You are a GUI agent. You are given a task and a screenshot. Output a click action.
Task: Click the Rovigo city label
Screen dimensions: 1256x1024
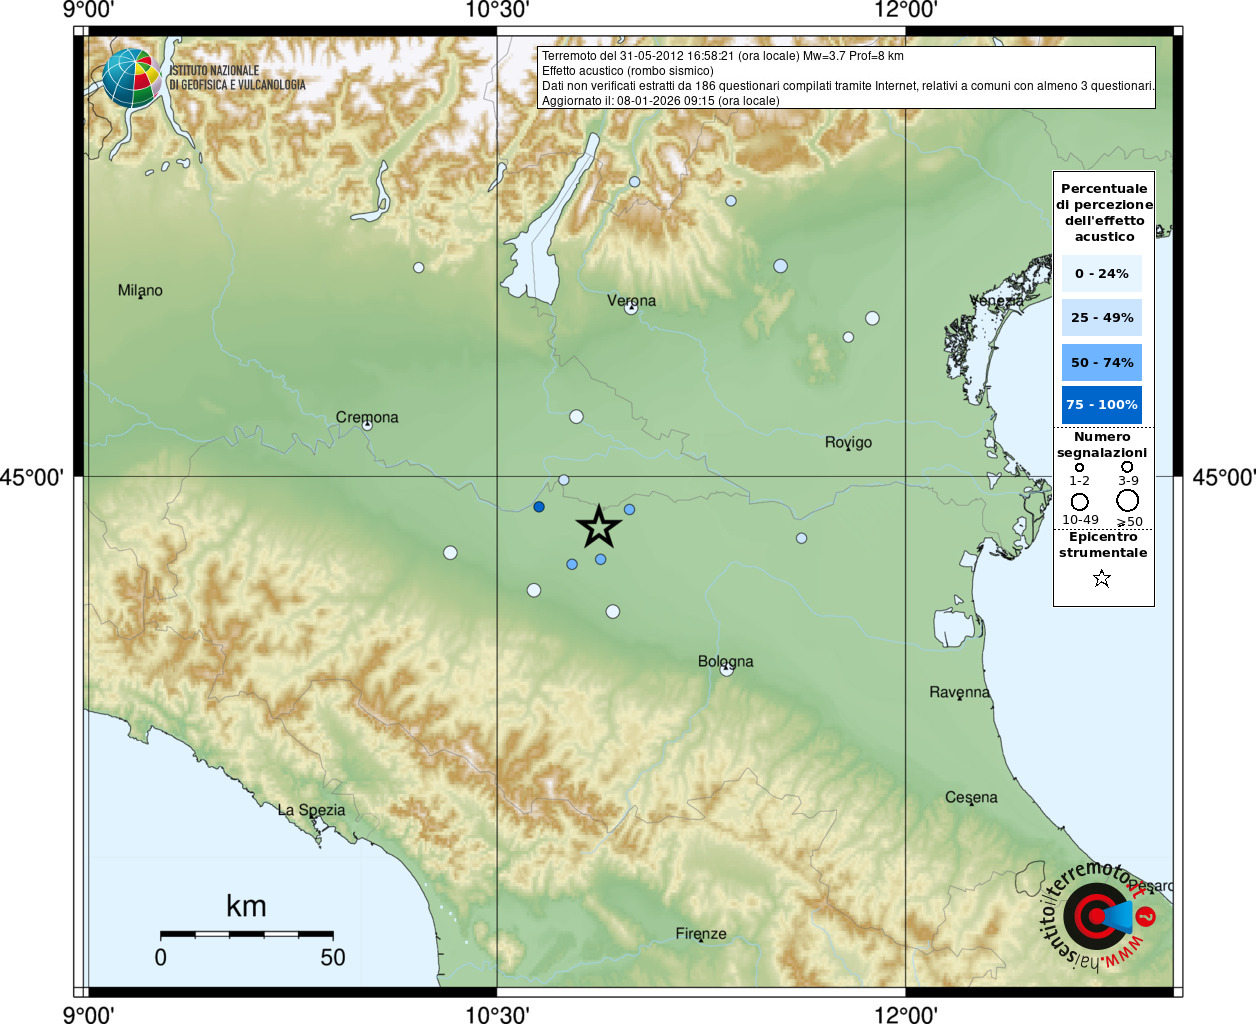pos(848,442)
